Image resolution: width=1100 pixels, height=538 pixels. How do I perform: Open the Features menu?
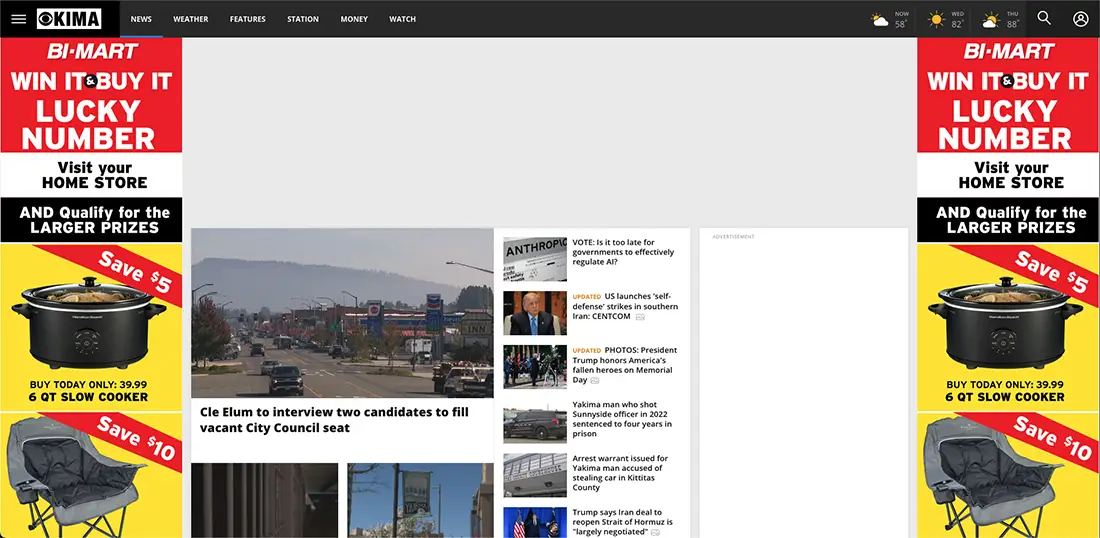pyautogui.click(x=248, y=19)
